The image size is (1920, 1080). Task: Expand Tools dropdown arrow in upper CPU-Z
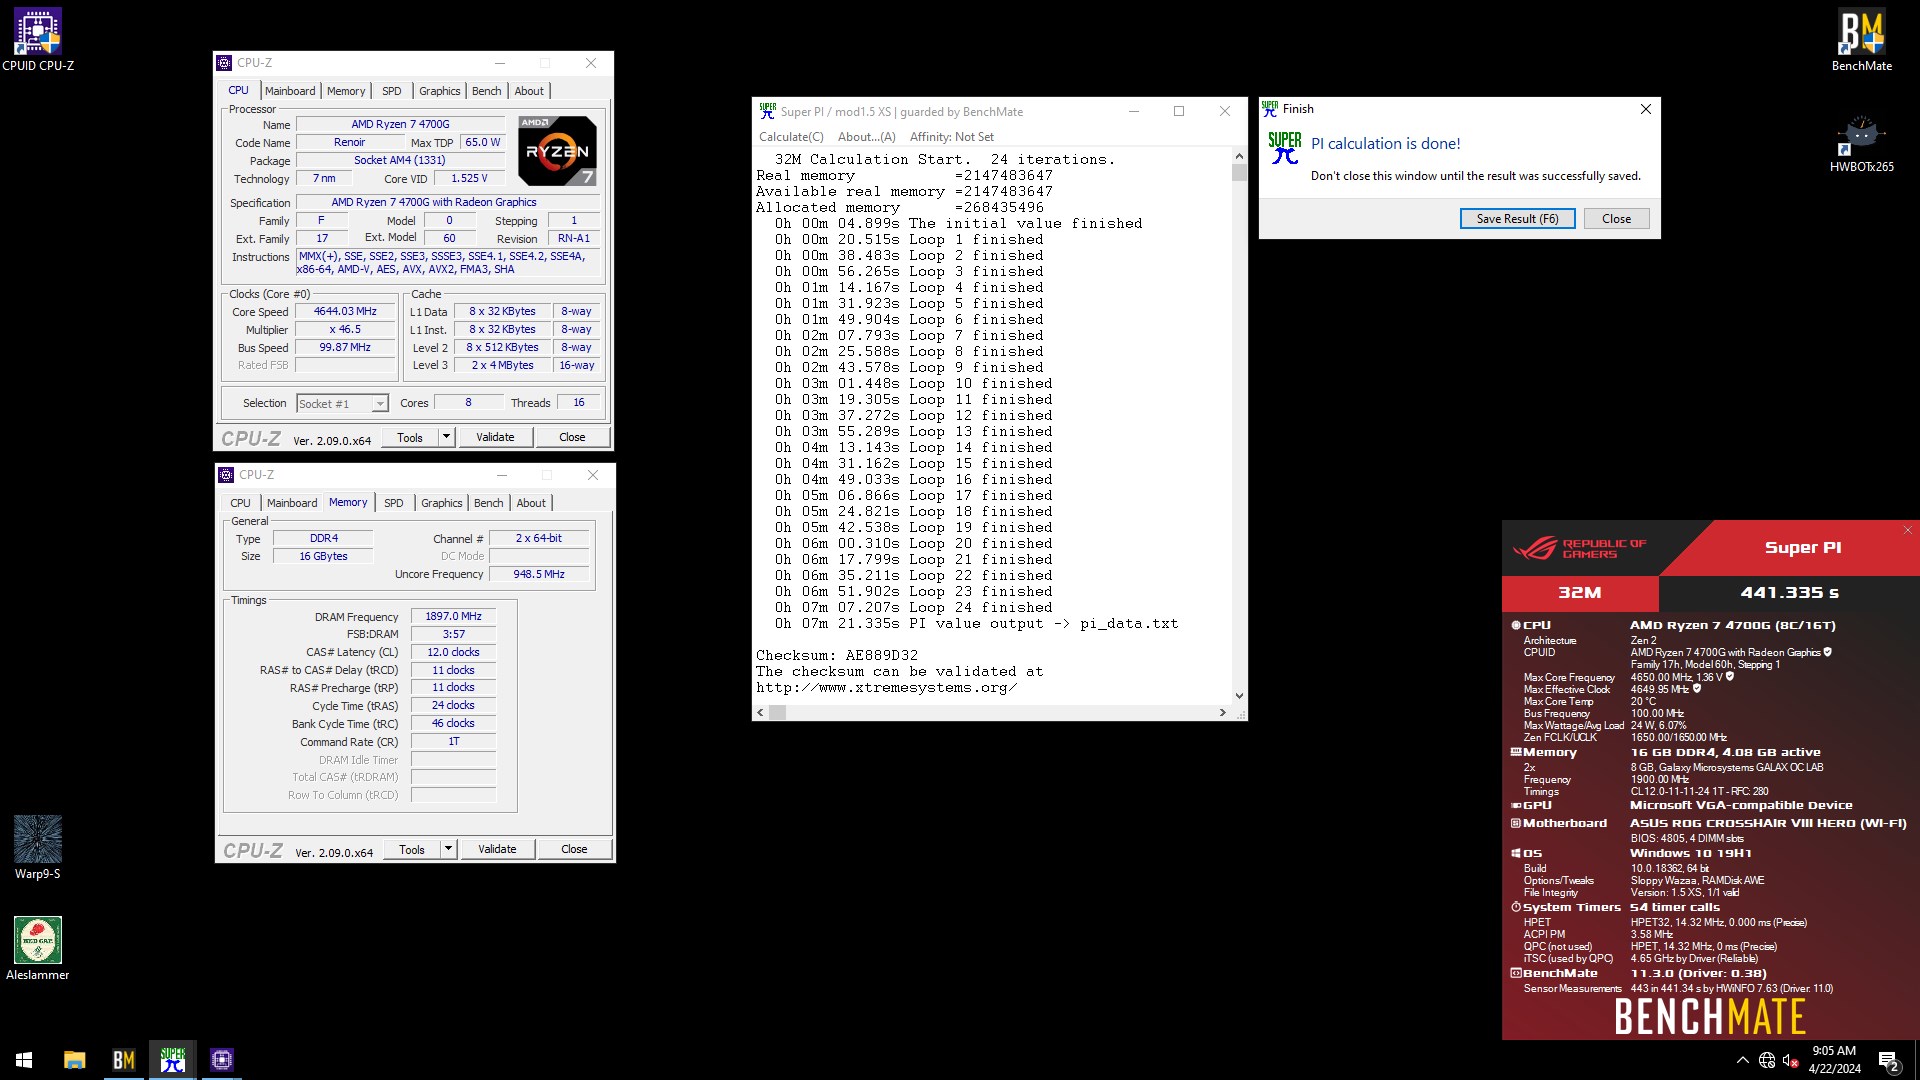(x=447, y=437)
